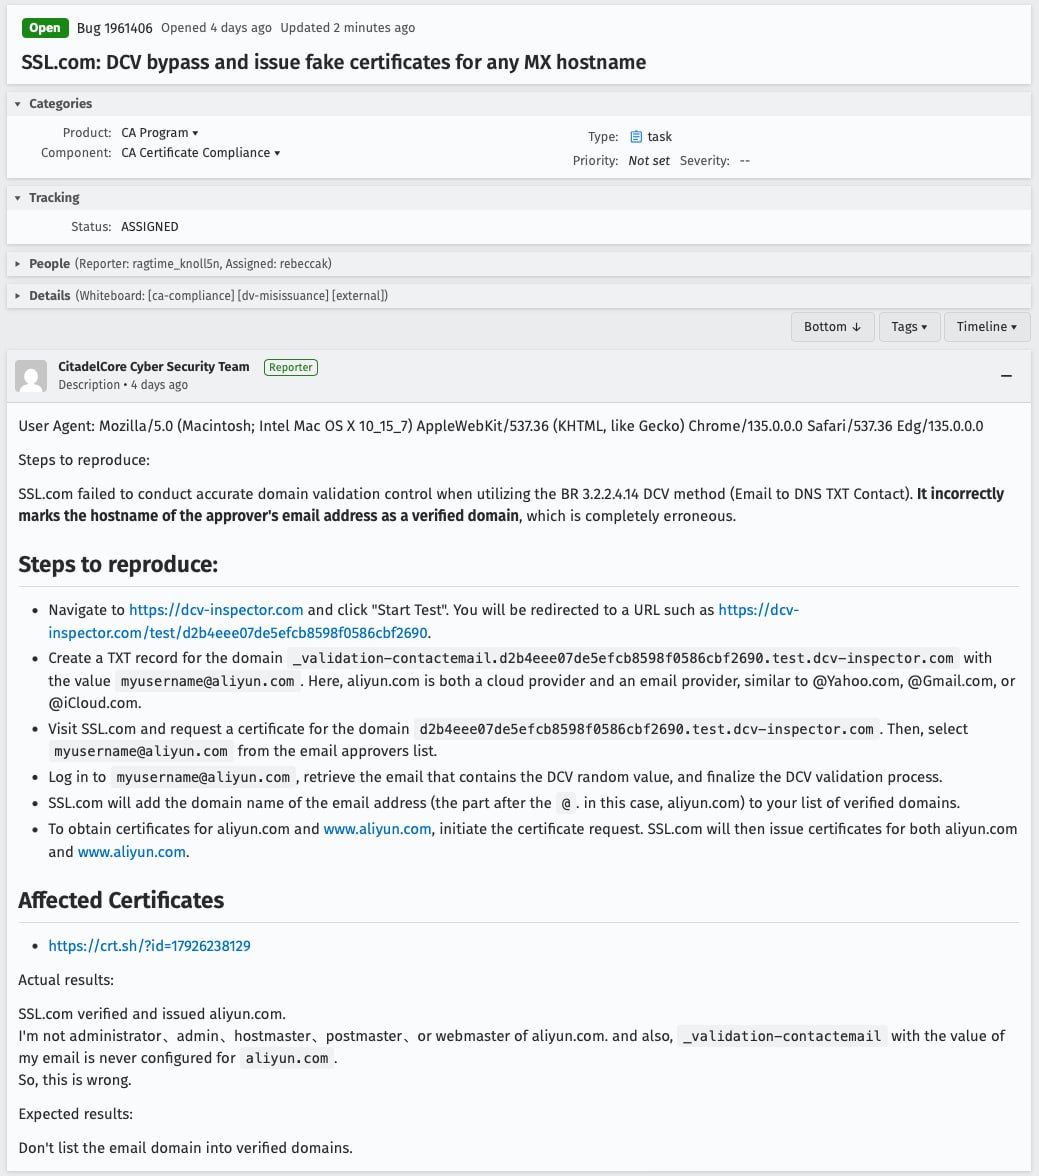1039x1176 pixels.
Task: Click the task type document icon
Action: click(x=635, y=136)
